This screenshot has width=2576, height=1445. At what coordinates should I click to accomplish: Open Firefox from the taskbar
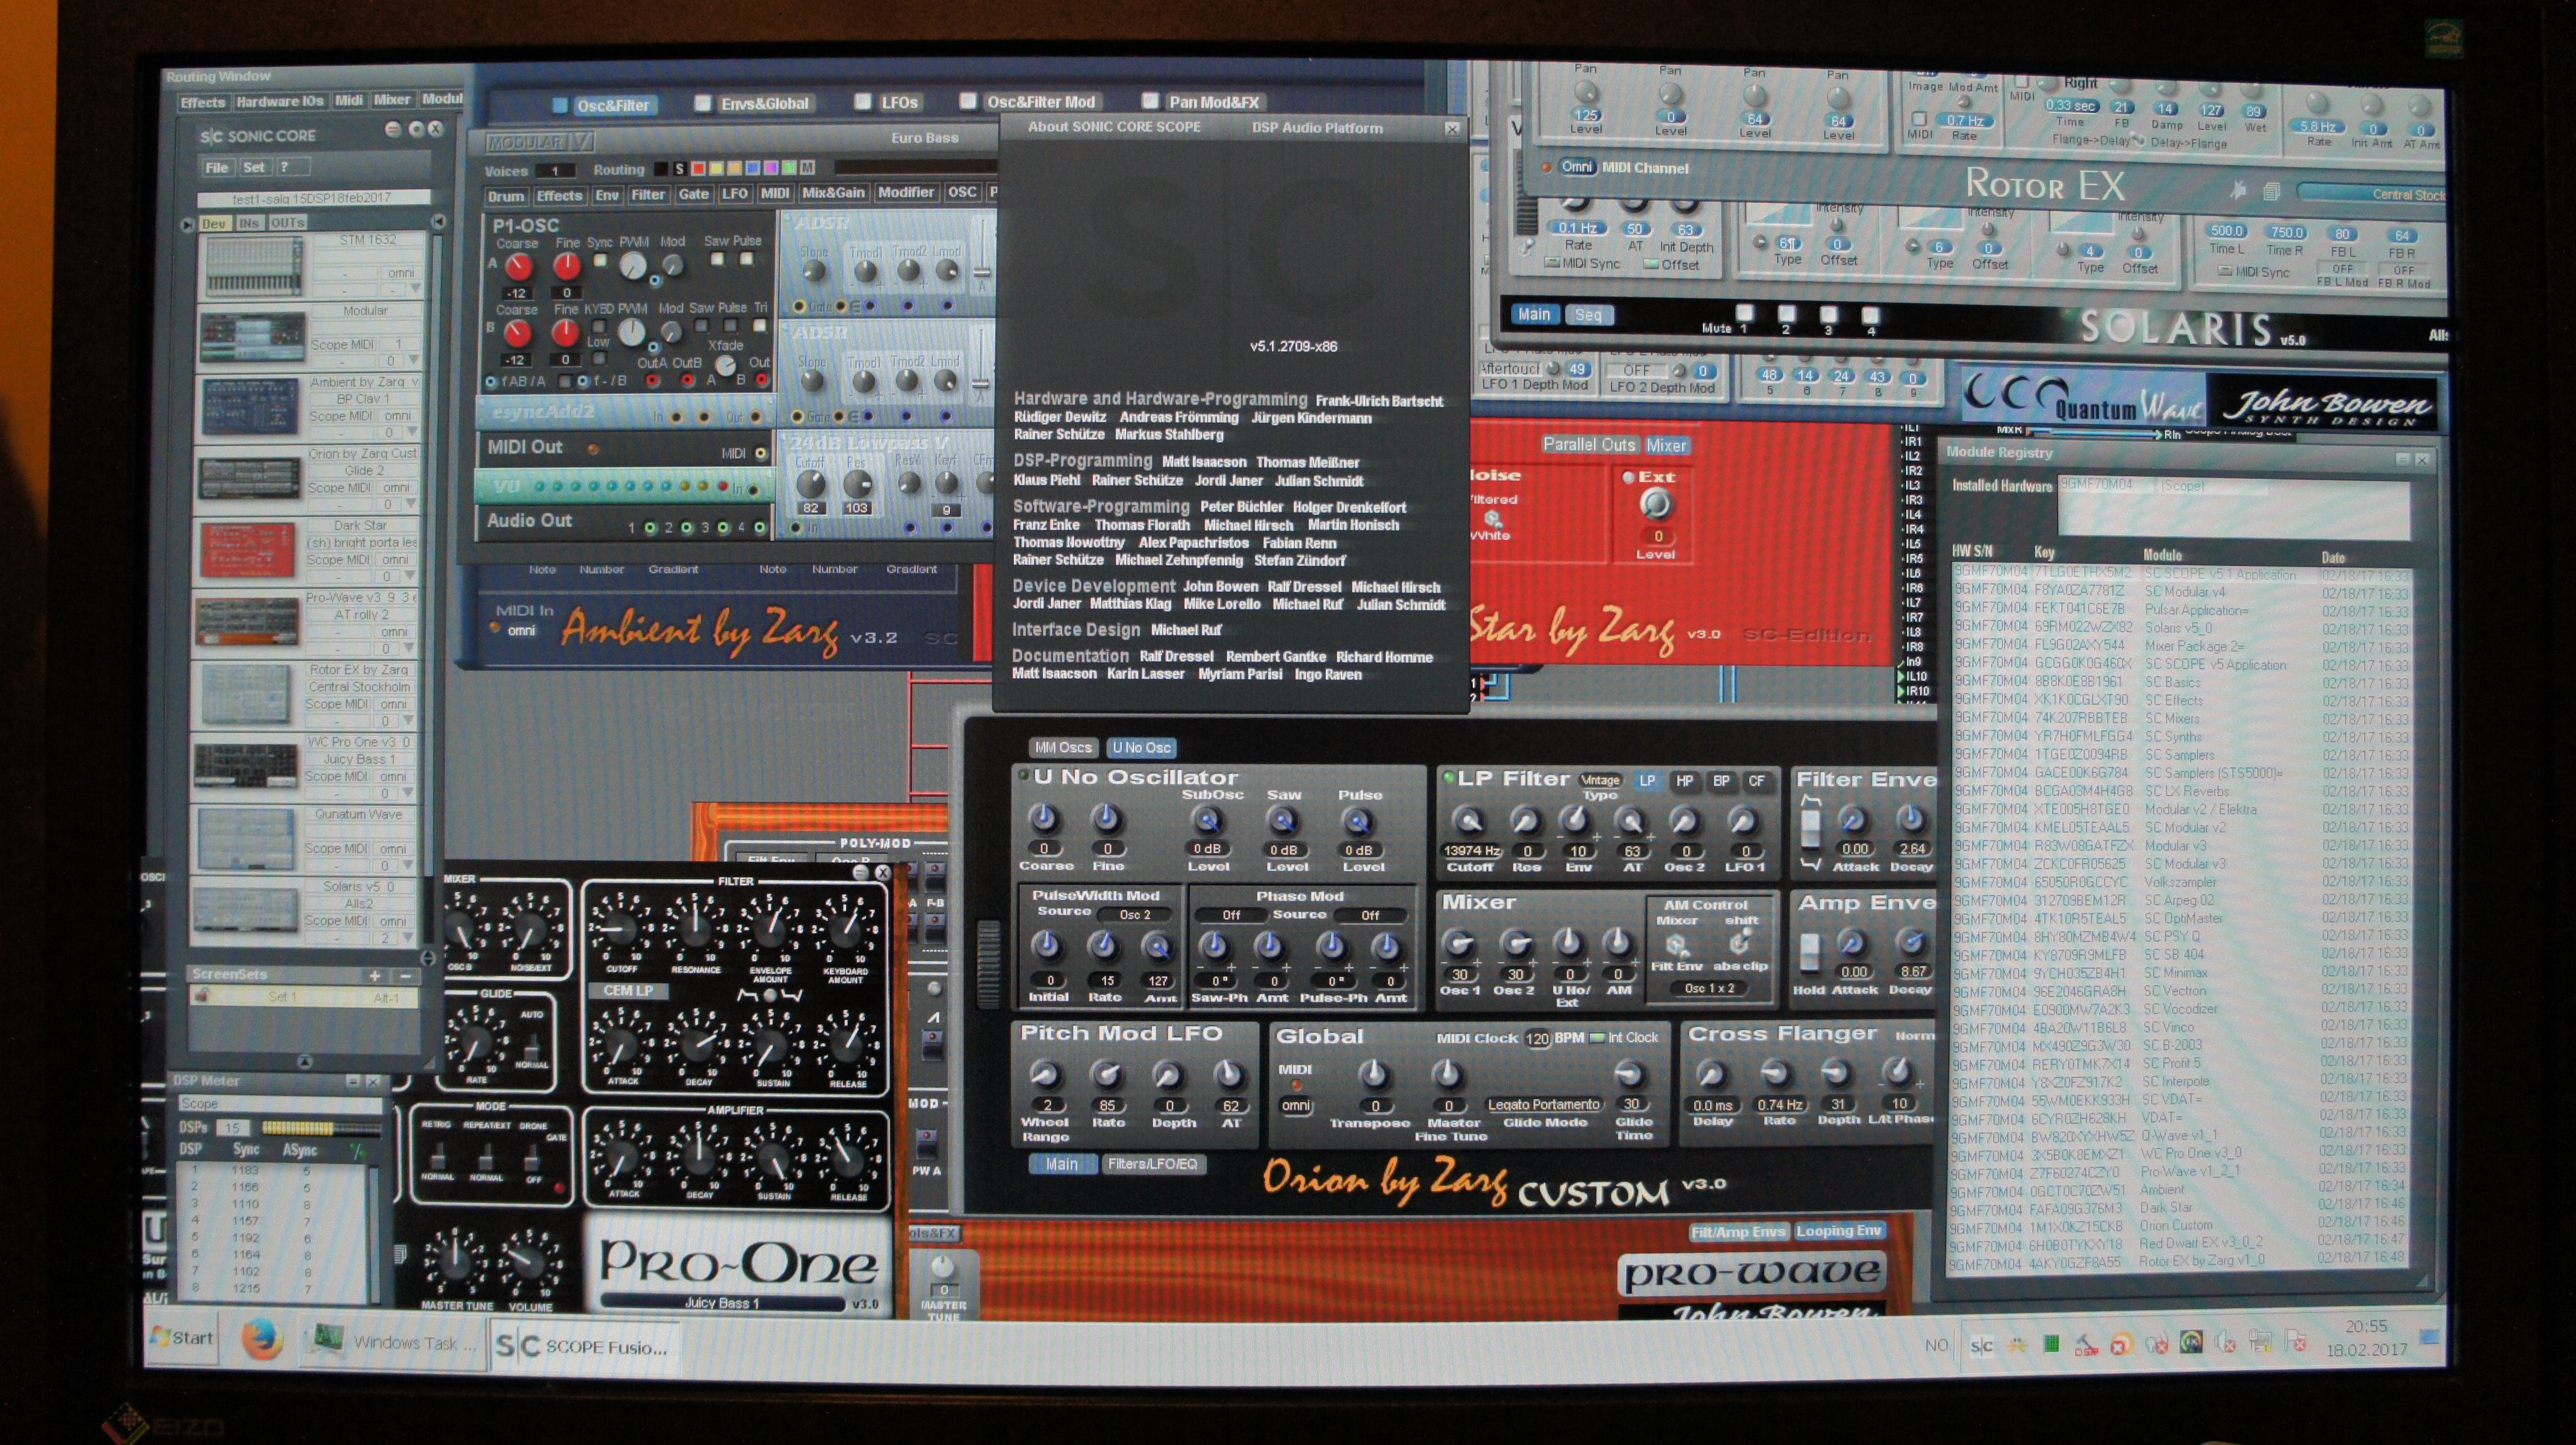pos(262,1340)
